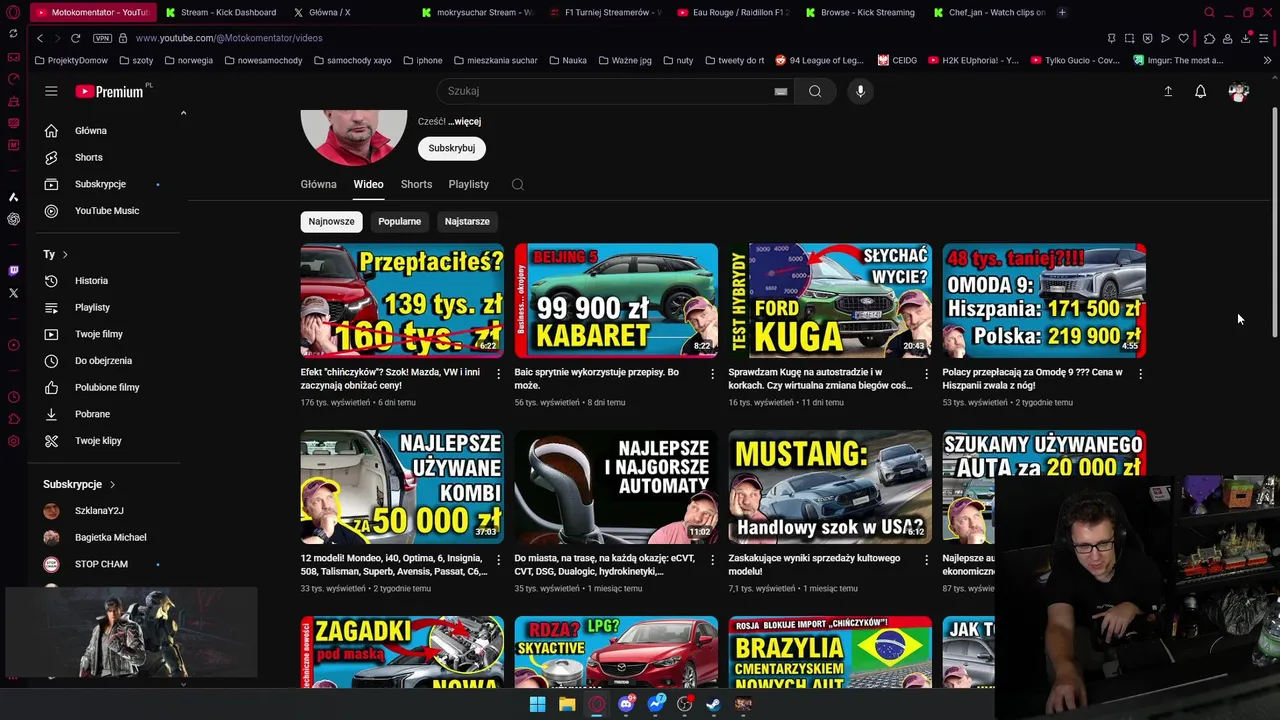Open the on-screen keyboard icon in search box
Screen dimensions: 1280x720
[781, 91]
